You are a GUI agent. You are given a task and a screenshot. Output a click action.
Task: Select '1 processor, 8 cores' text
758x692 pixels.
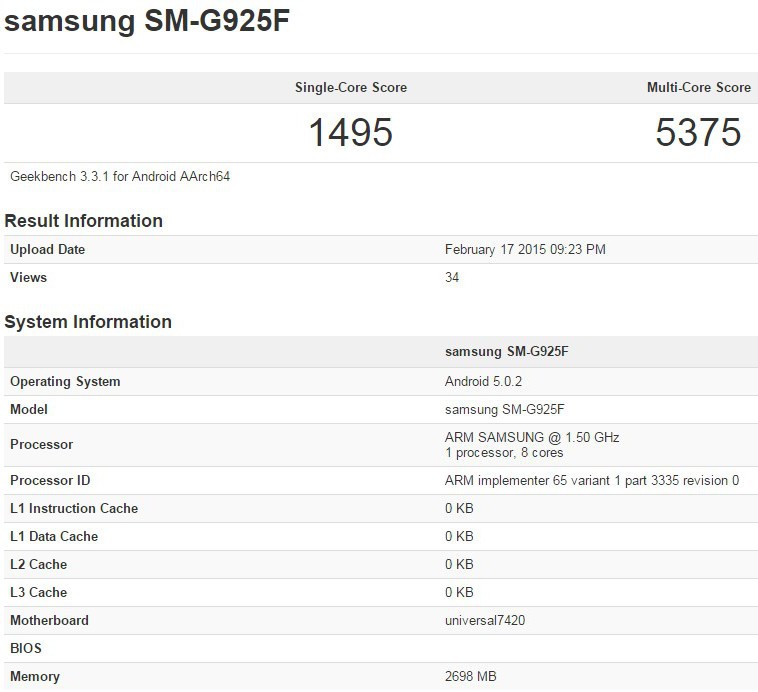point(504,453)
